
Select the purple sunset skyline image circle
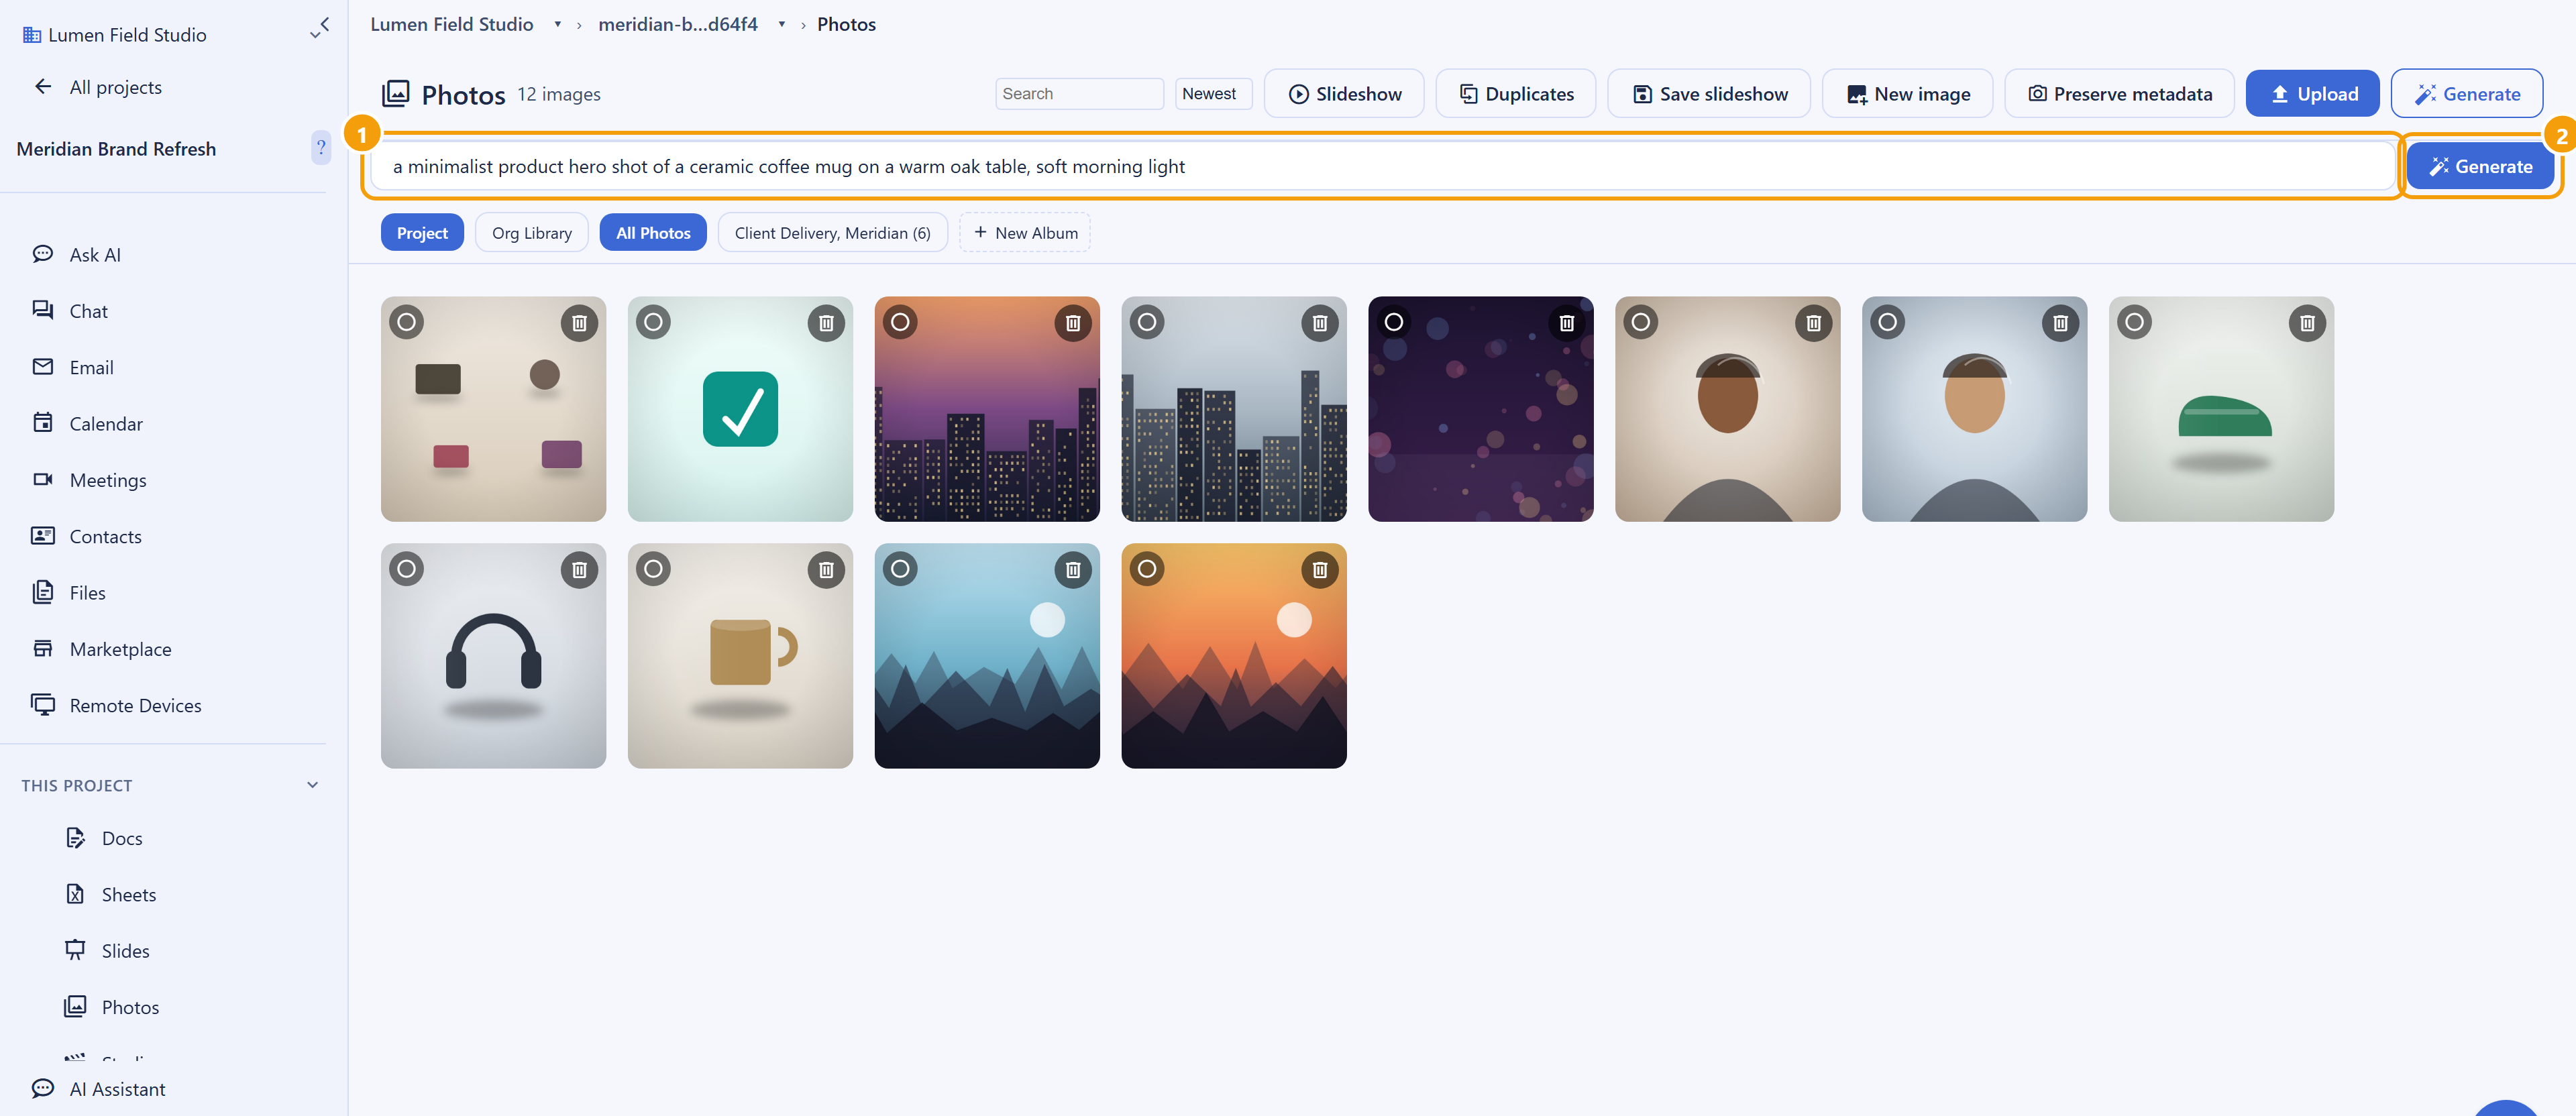pyautogui.click(x=900, y=322)
